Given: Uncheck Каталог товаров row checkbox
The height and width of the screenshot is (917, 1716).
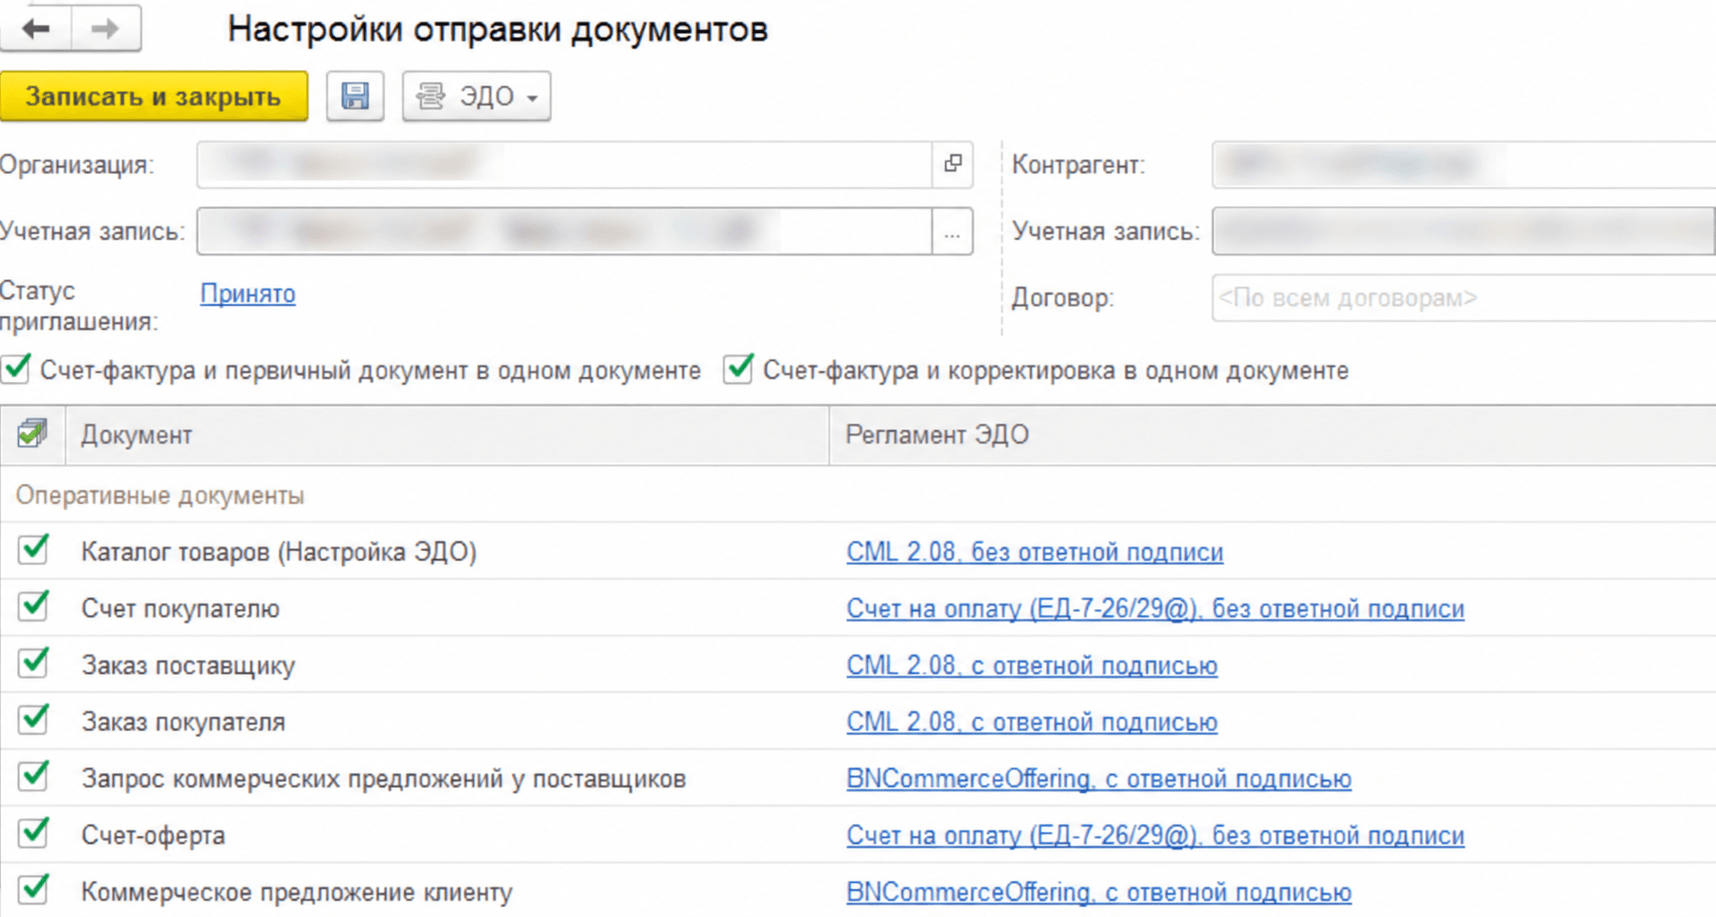Looking at the screenshot, I should click(33, 550).
